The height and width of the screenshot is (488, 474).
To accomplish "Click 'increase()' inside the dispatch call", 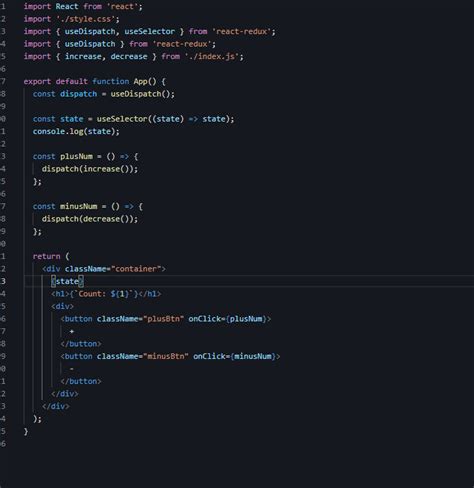I will [106, 169].
